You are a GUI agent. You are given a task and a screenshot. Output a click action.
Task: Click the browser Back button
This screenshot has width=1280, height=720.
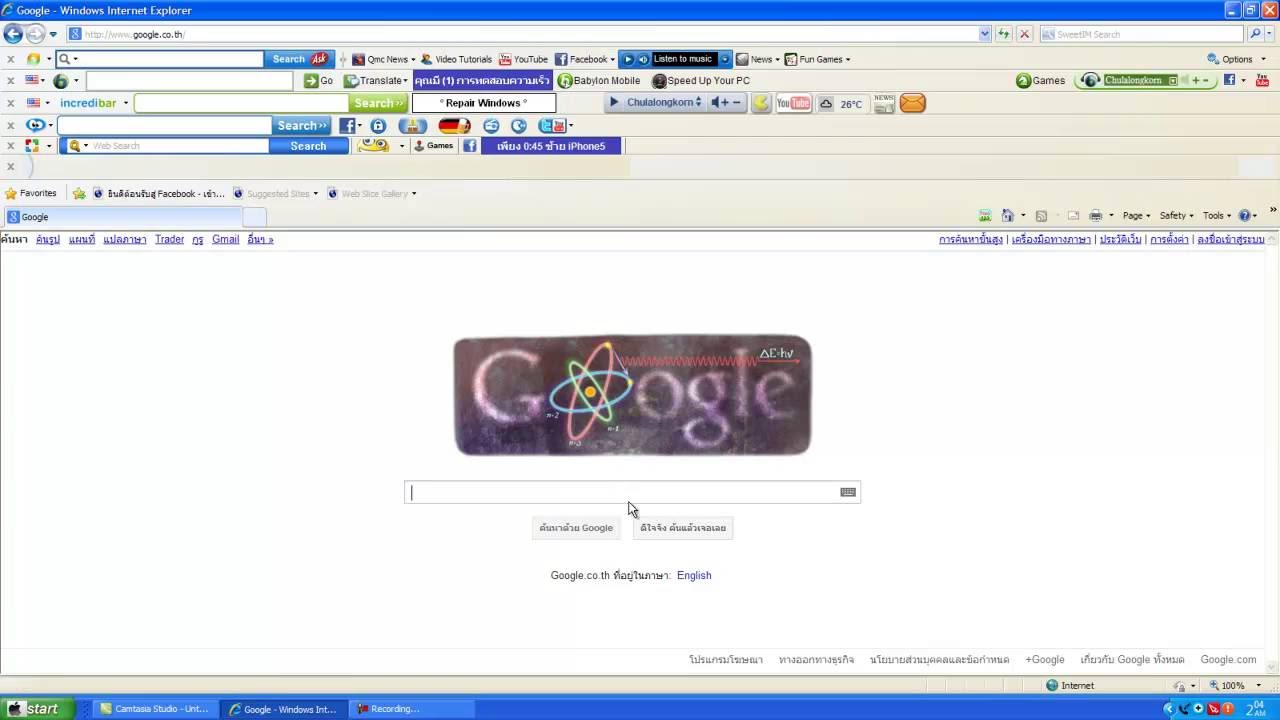pyautogui.click(x=13, y=34)
